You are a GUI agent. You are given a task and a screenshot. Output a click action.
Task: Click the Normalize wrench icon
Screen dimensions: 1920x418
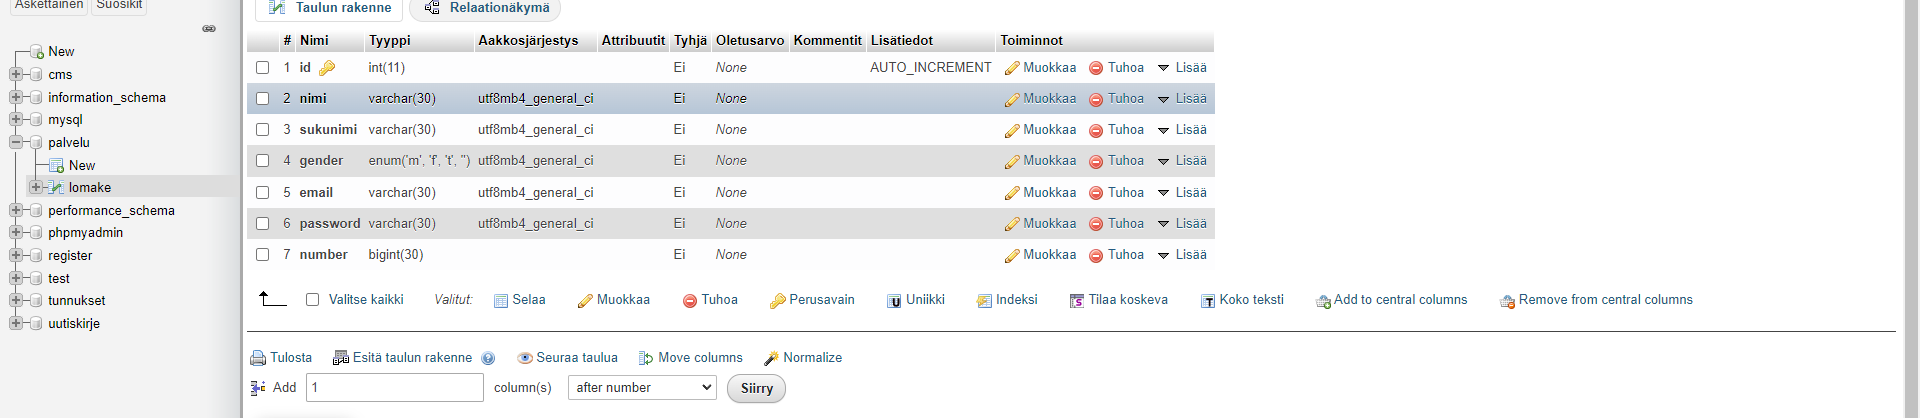[x=771, y=358]
